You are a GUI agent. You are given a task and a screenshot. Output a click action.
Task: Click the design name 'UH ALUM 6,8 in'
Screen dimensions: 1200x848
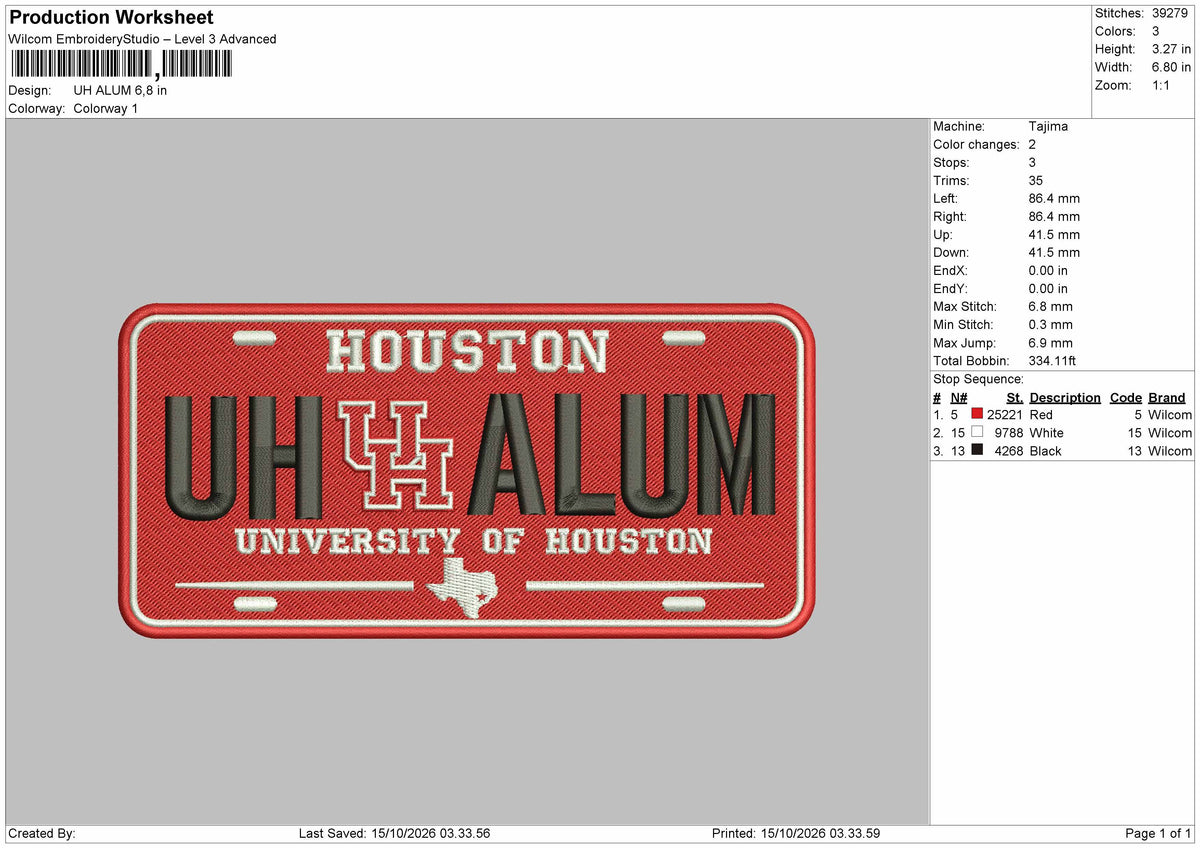(x=120, y=90)
